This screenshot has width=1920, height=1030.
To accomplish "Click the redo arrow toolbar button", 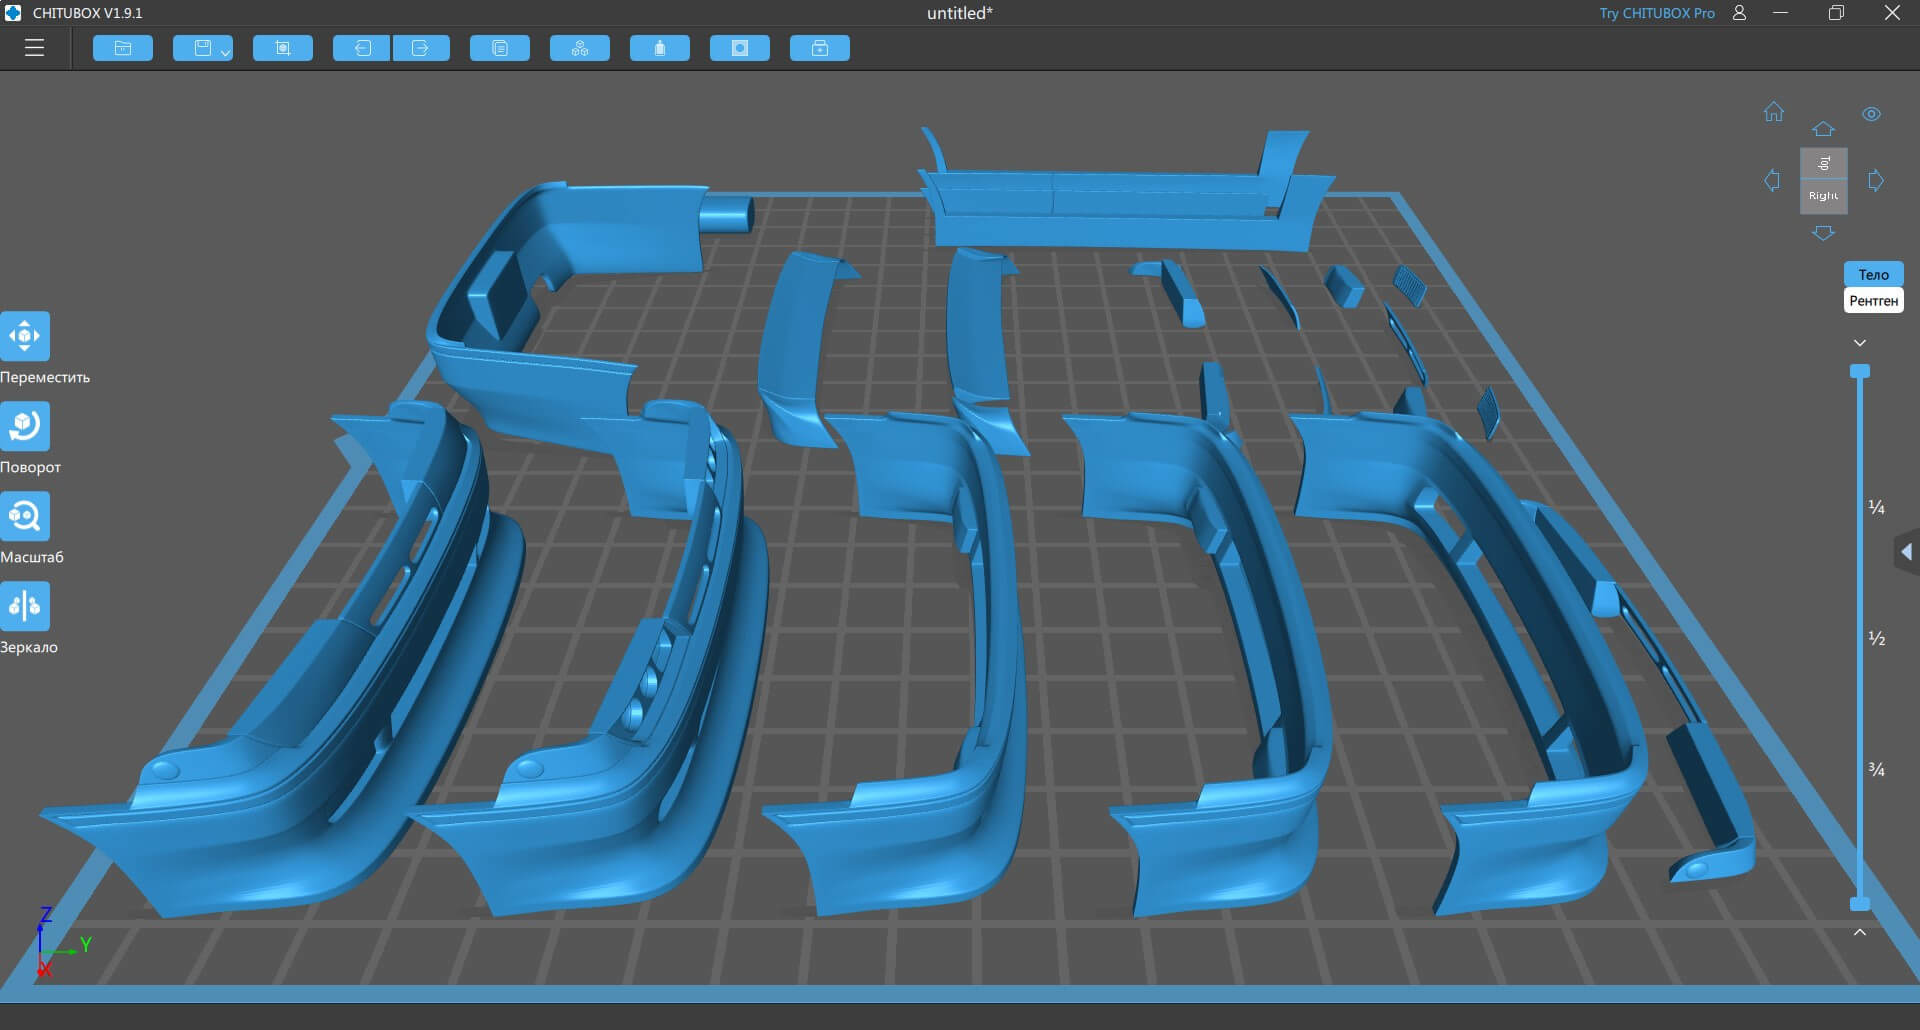I will tap(421, 48).
